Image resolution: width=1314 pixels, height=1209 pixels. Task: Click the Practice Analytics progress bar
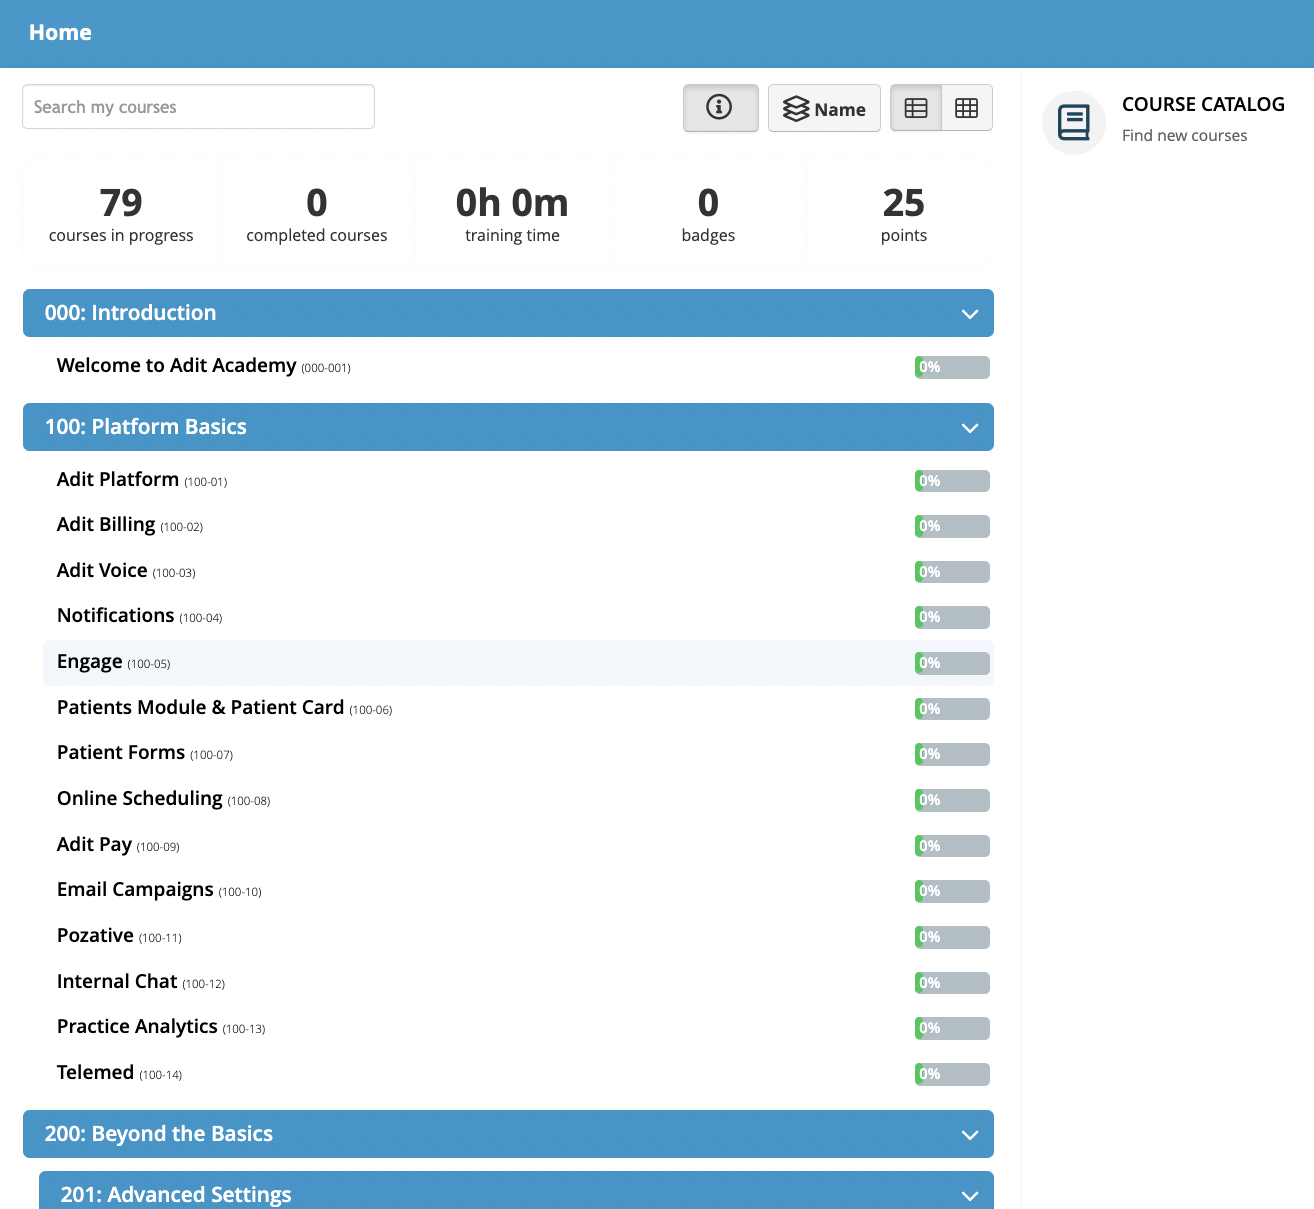[x=952, y=1028]
